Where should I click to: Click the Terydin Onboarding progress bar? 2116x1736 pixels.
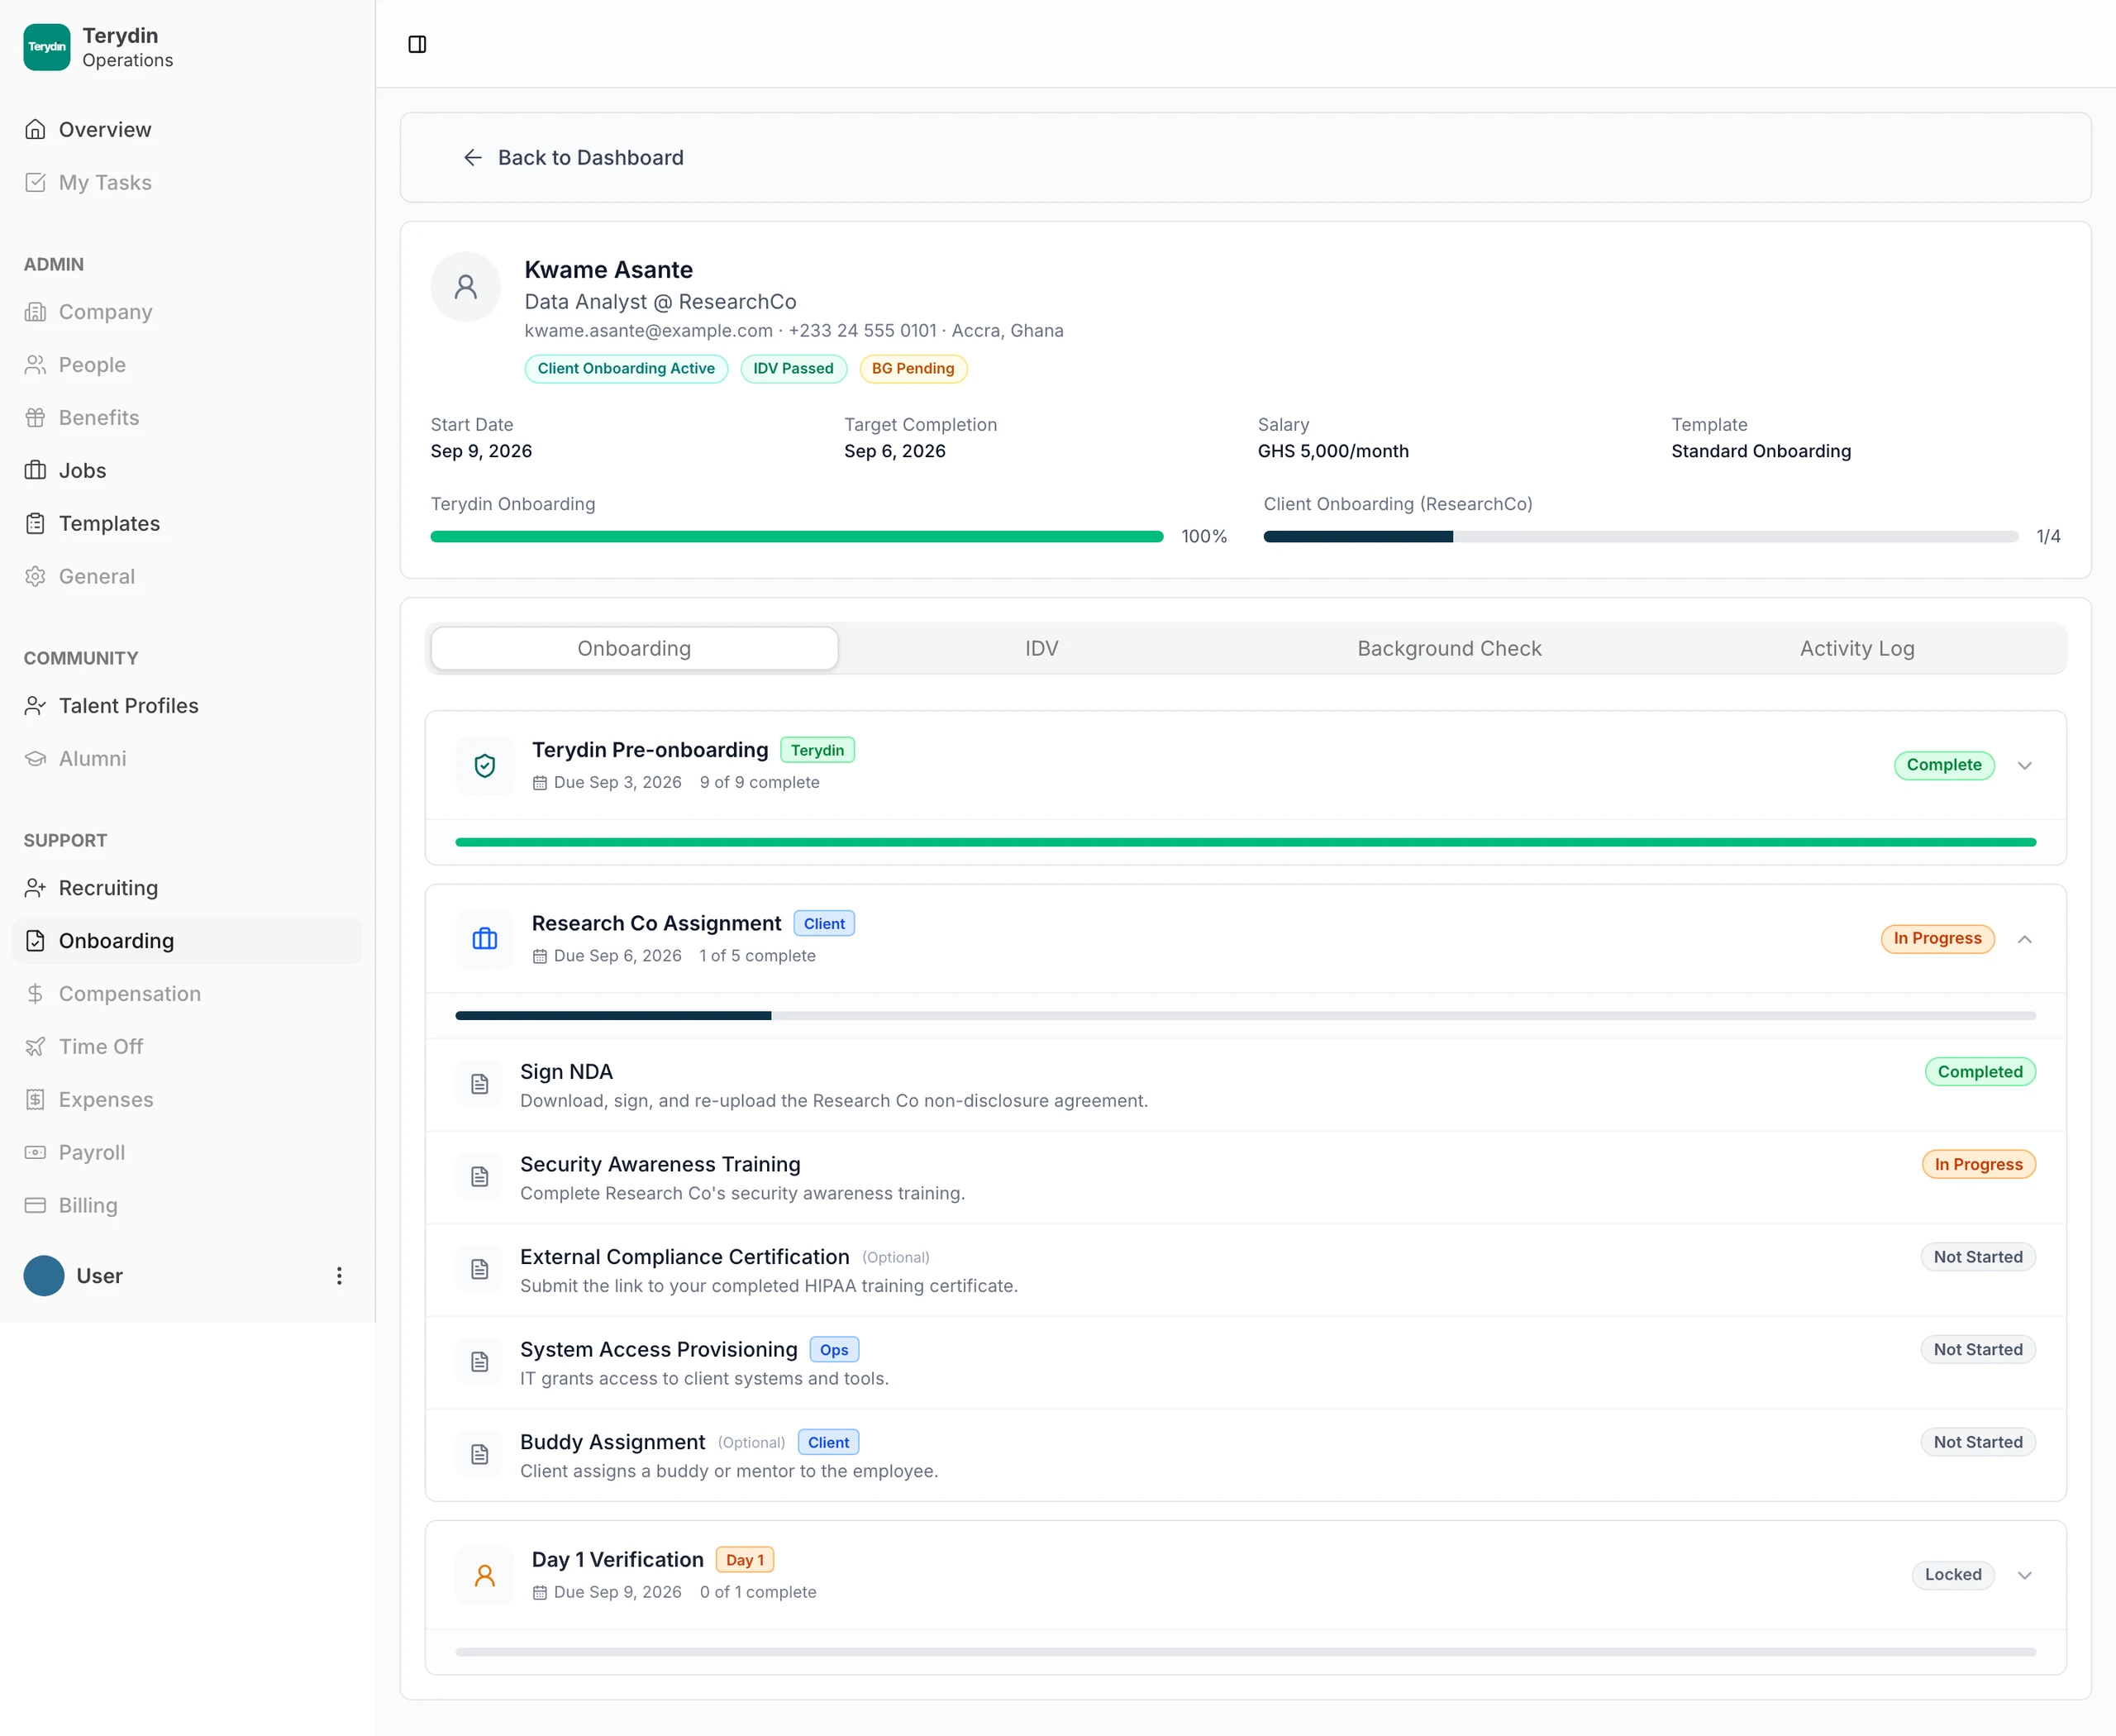797,537
